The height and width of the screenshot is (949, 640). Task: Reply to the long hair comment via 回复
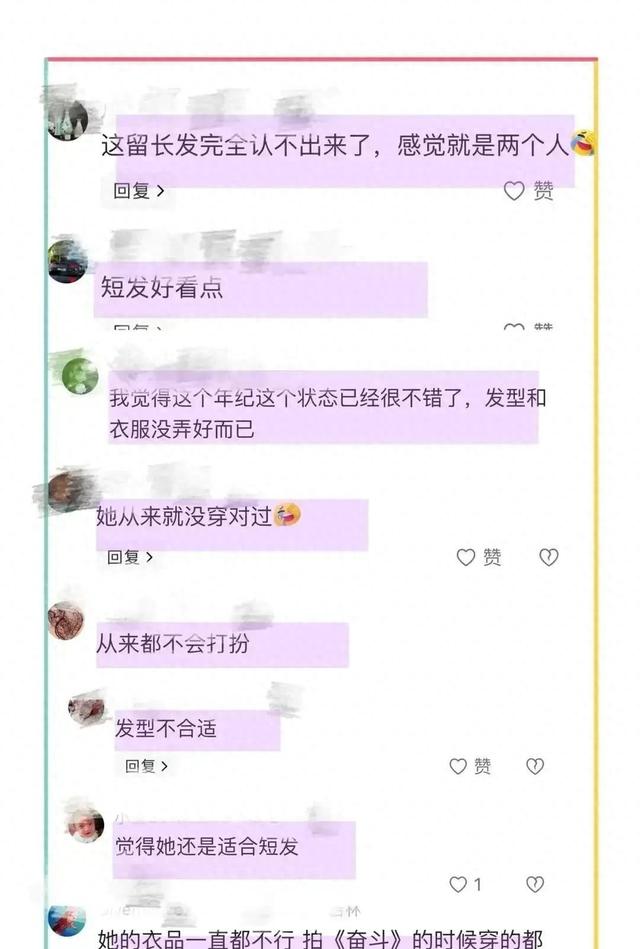(139, 191)
